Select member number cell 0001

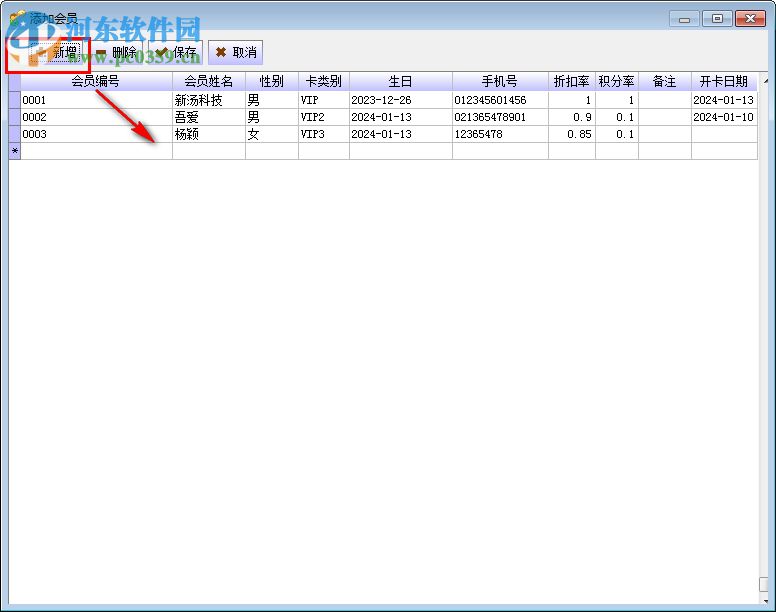pos(96,100)
